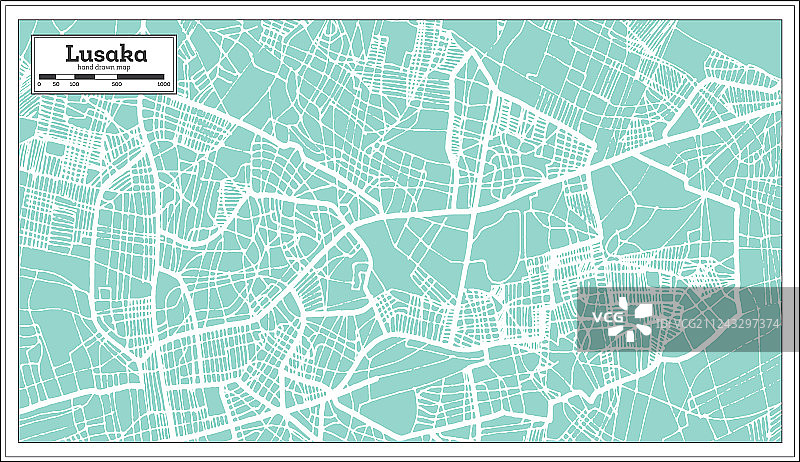Viewport: 800px width, 462px height.
Task: Click the 100 label on scale bar
Action: tap(74, 85)
